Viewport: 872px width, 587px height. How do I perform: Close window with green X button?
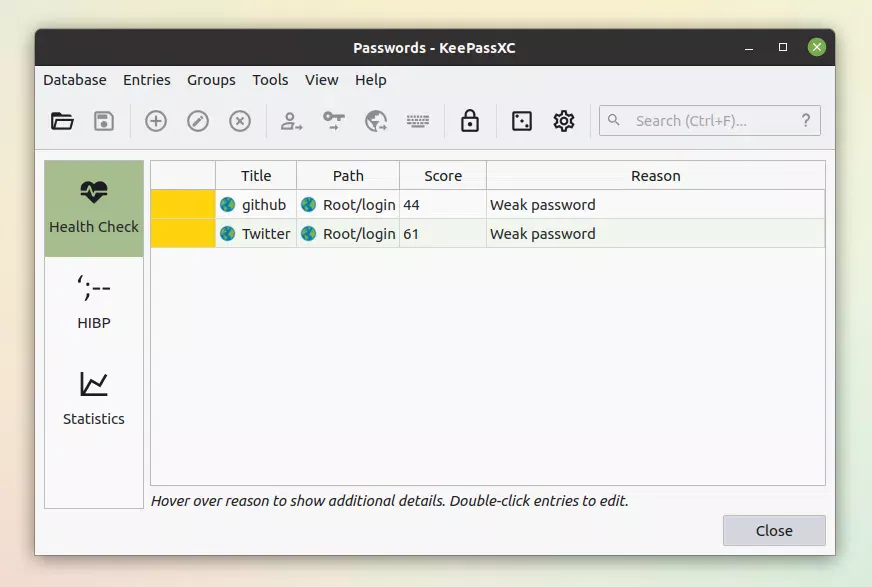(816, 47)
